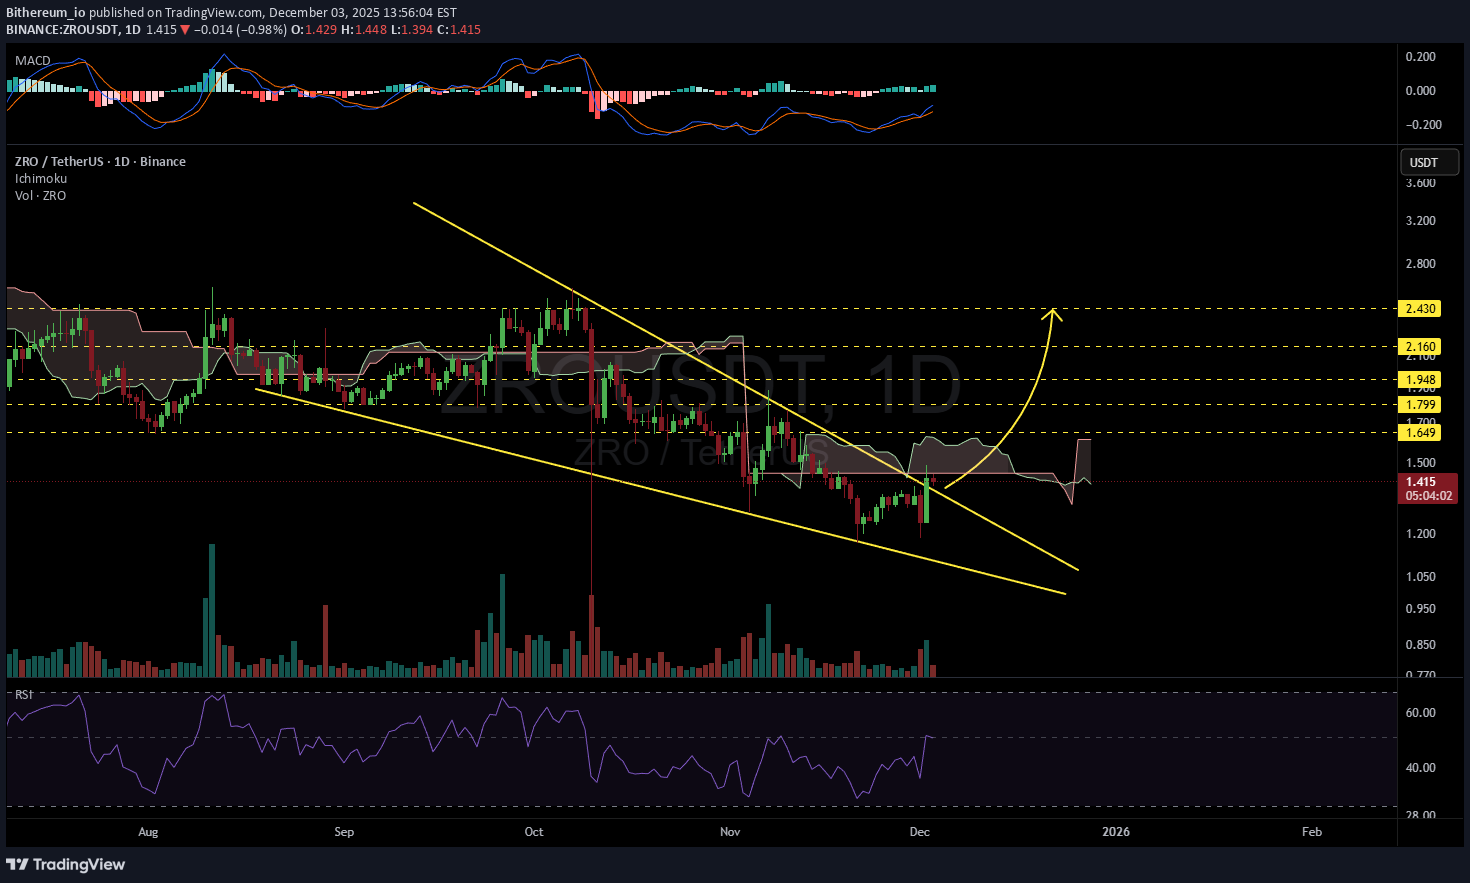
Task: Open the USDT currency selector
Action: tap(1428, 162)
